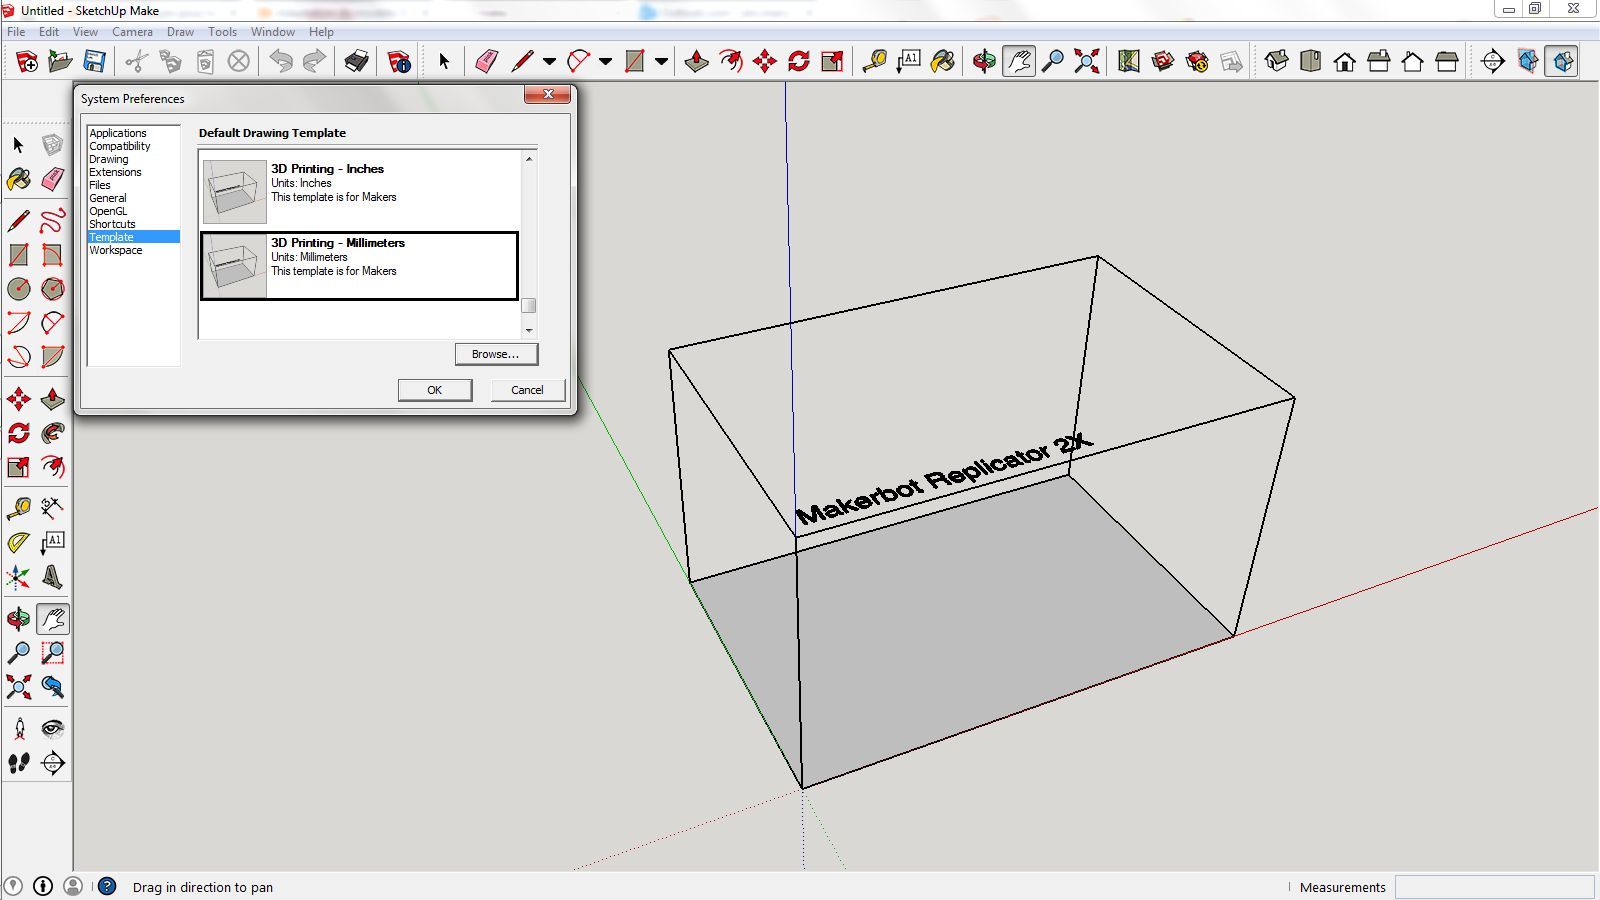Screen dimensions: 1600x900
Task: Click template list scroll down arrow
Action: (x=529, y=330)
